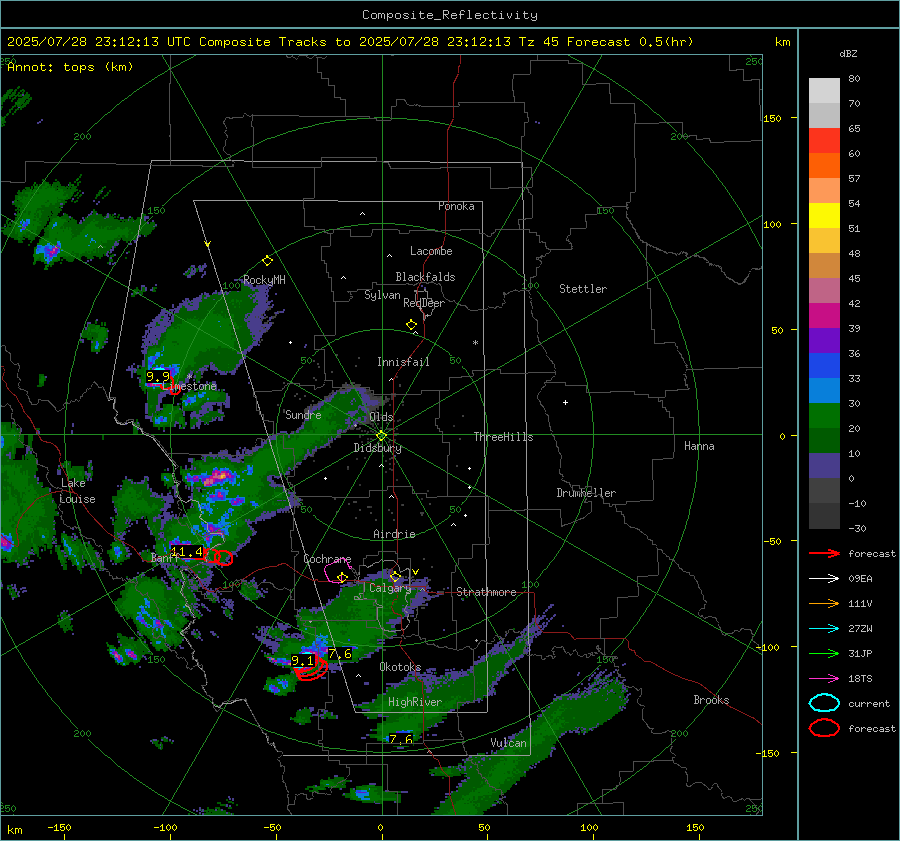The width and height of the screenshot is (900, 841).
Task: Click the yellow radar center marker at Didsbury
Action: click(382, 435)
